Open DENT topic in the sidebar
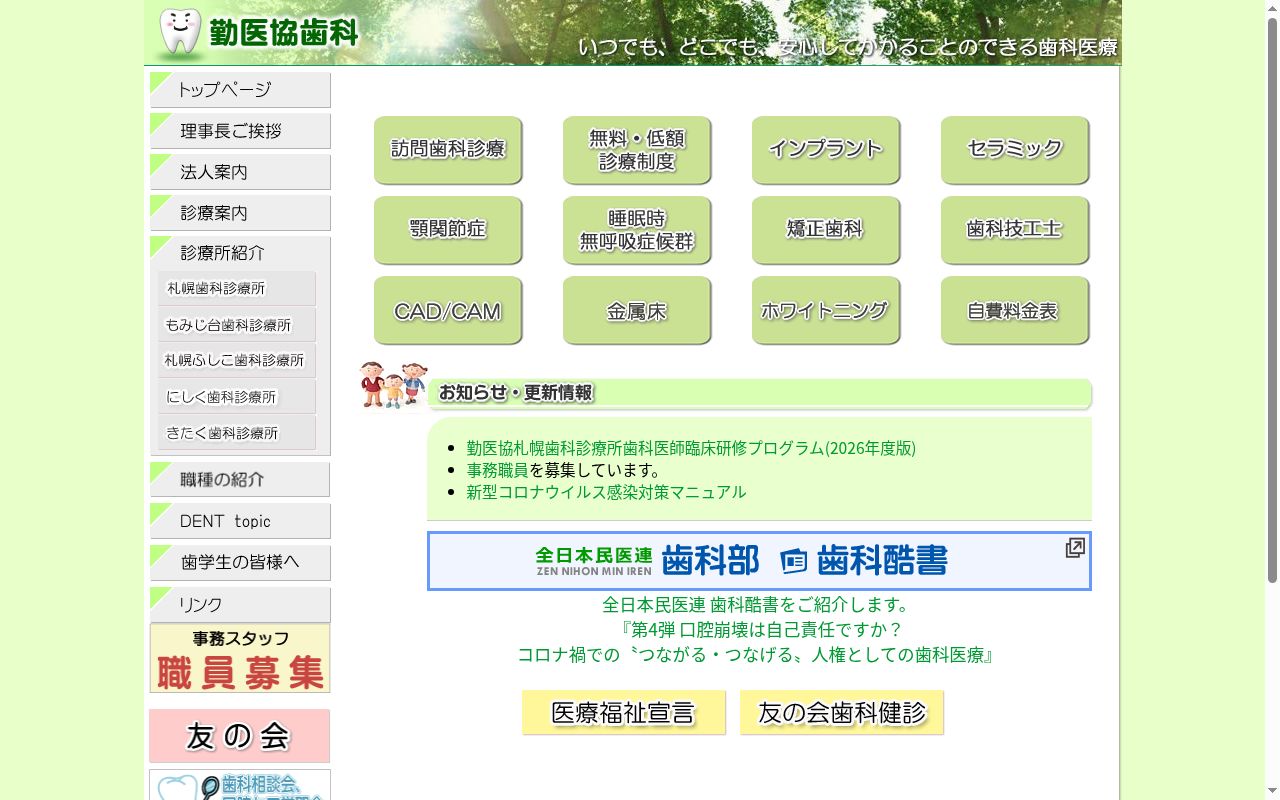 240,521
